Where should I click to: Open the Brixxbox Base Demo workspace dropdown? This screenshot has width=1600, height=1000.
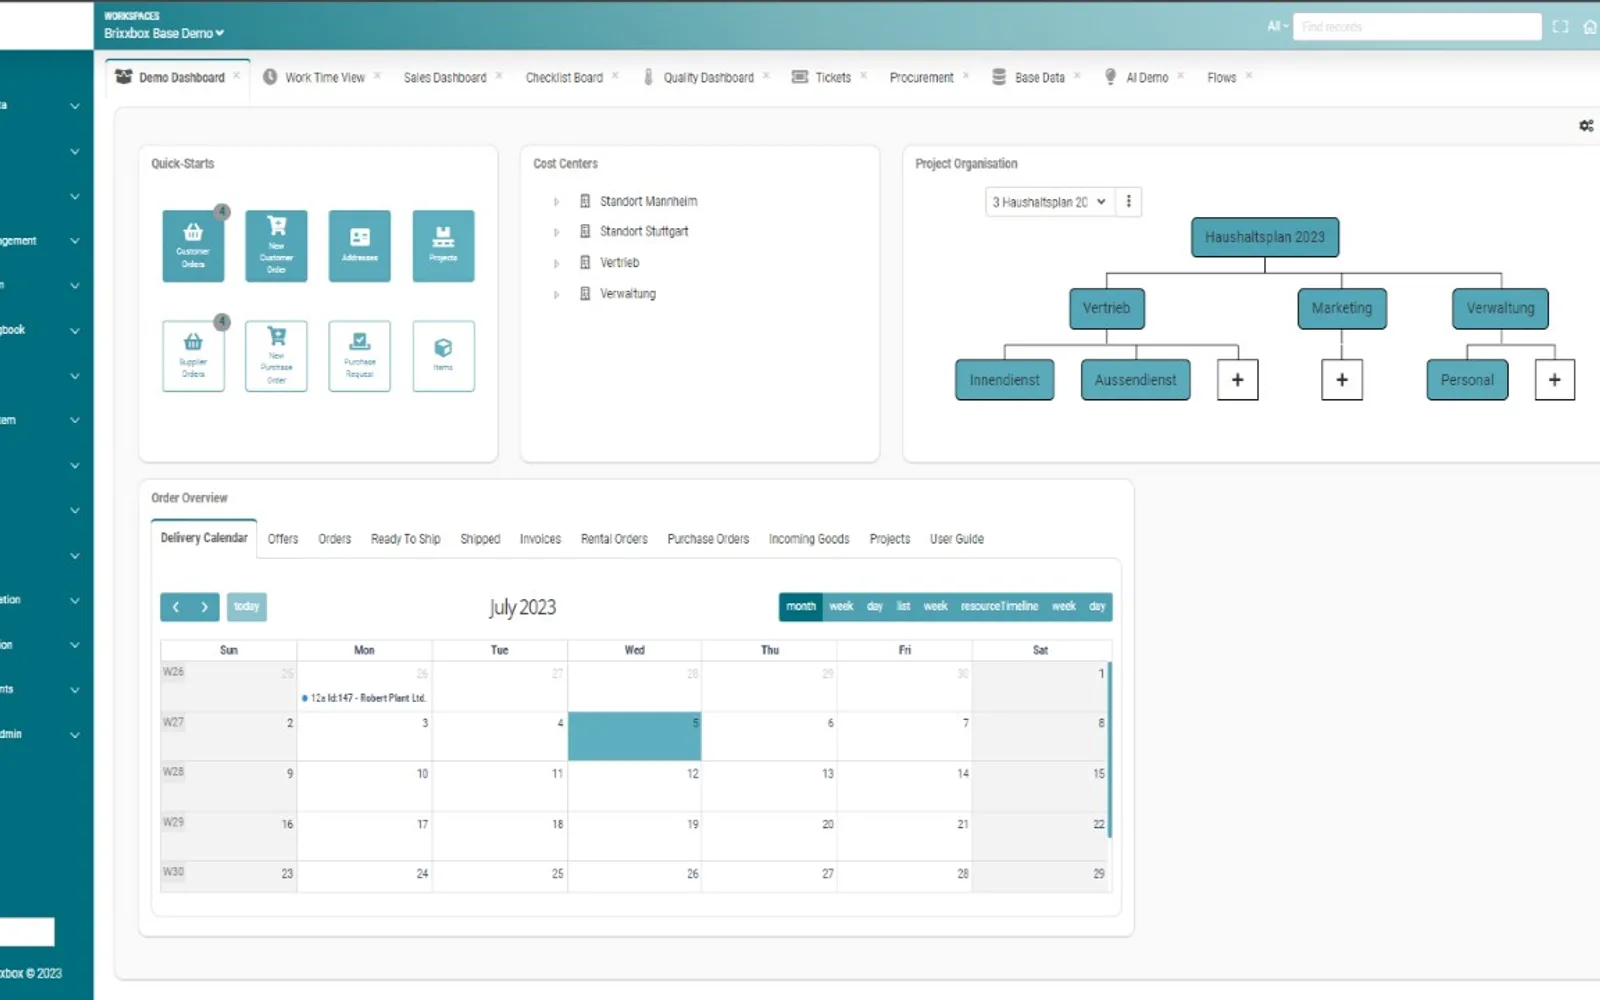pyautogui.click(x=164, y=33)
